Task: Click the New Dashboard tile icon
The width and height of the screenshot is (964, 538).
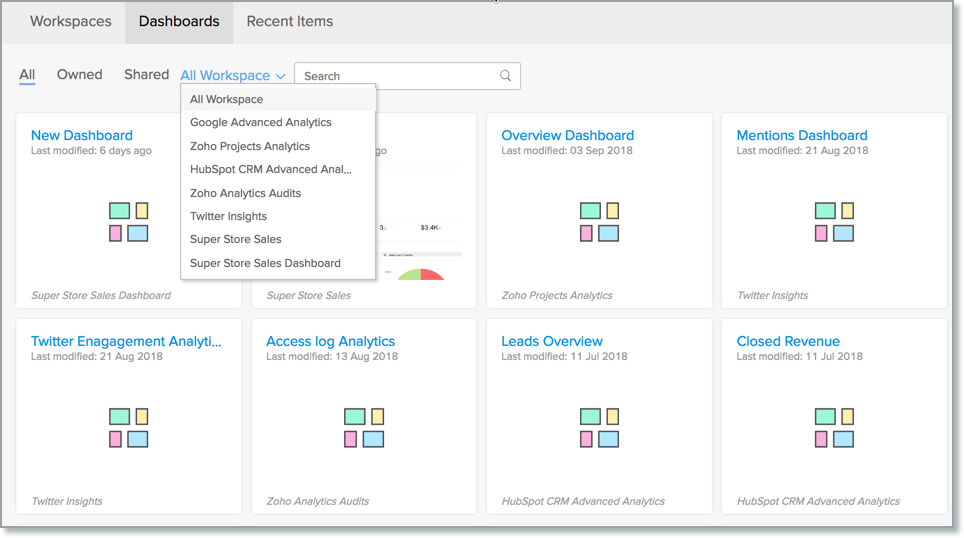Action: coord(129,222)
